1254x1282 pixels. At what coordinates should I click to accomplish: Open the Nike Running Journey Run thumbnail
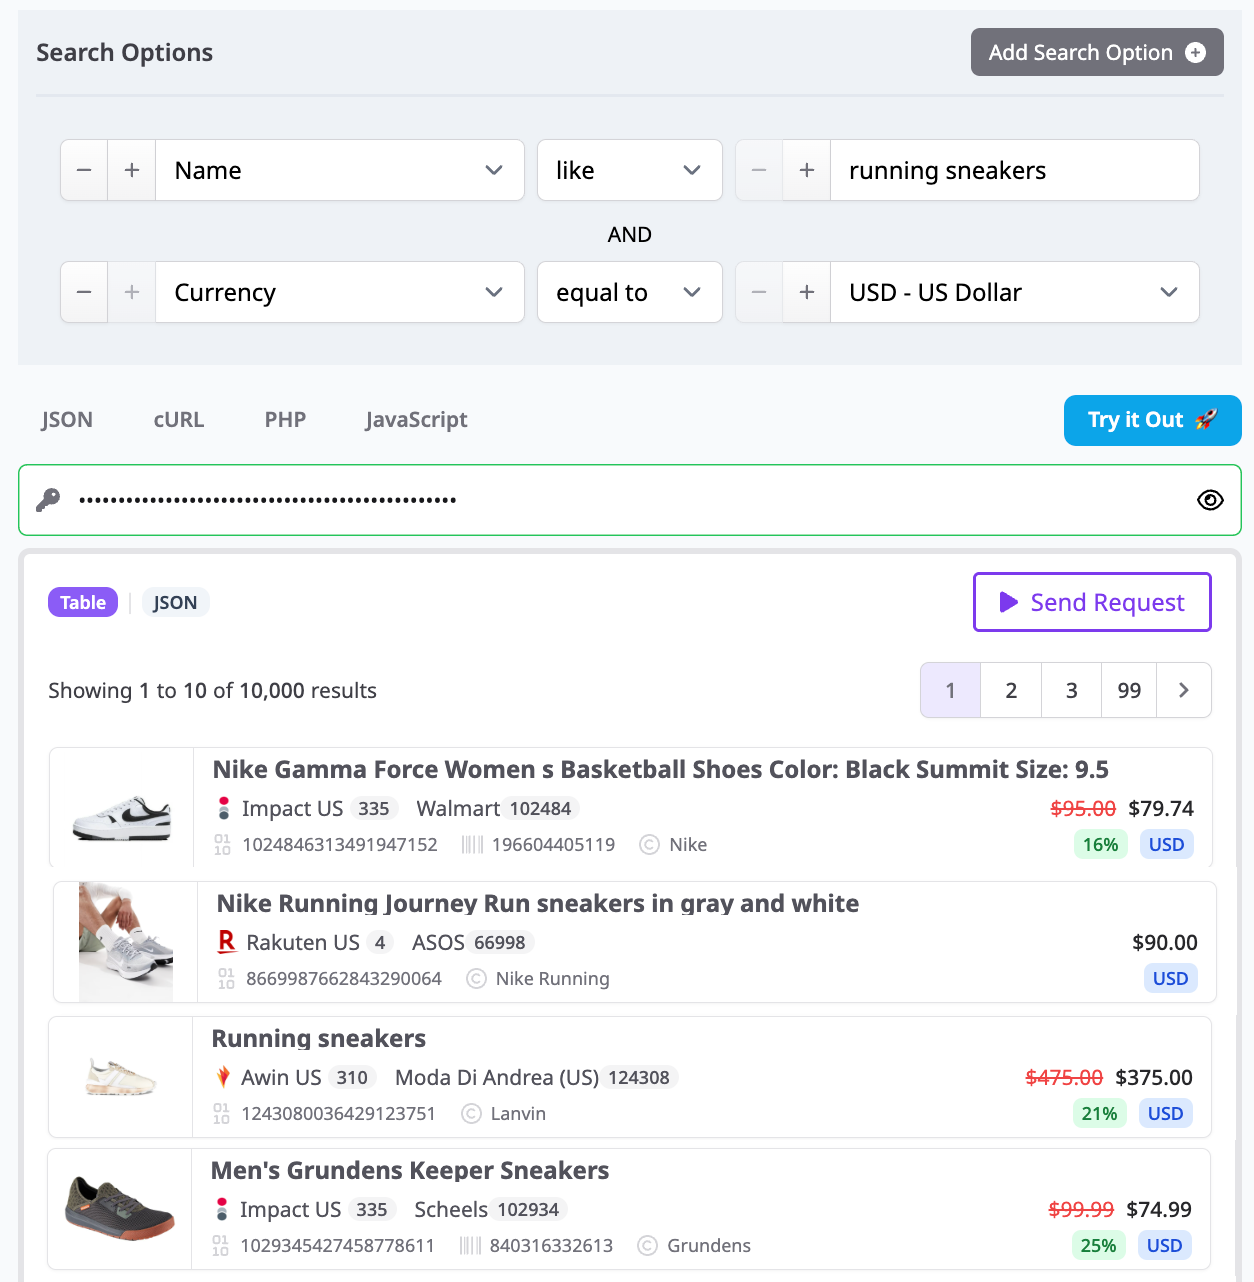coord(126,942)
